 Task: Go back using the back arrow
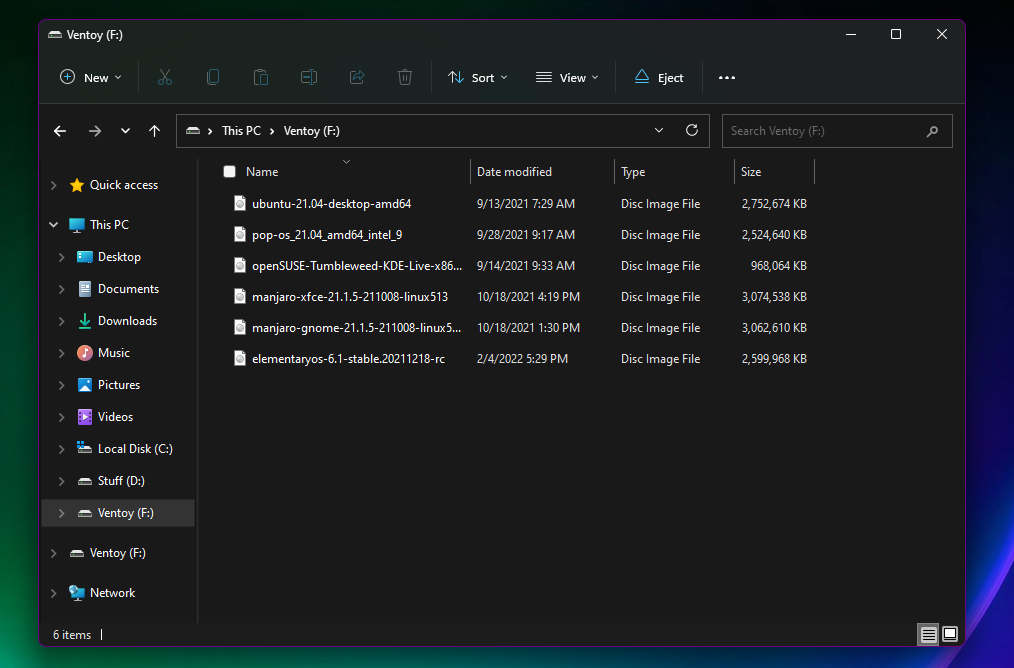pyautogui.click(x=59, y=130)
